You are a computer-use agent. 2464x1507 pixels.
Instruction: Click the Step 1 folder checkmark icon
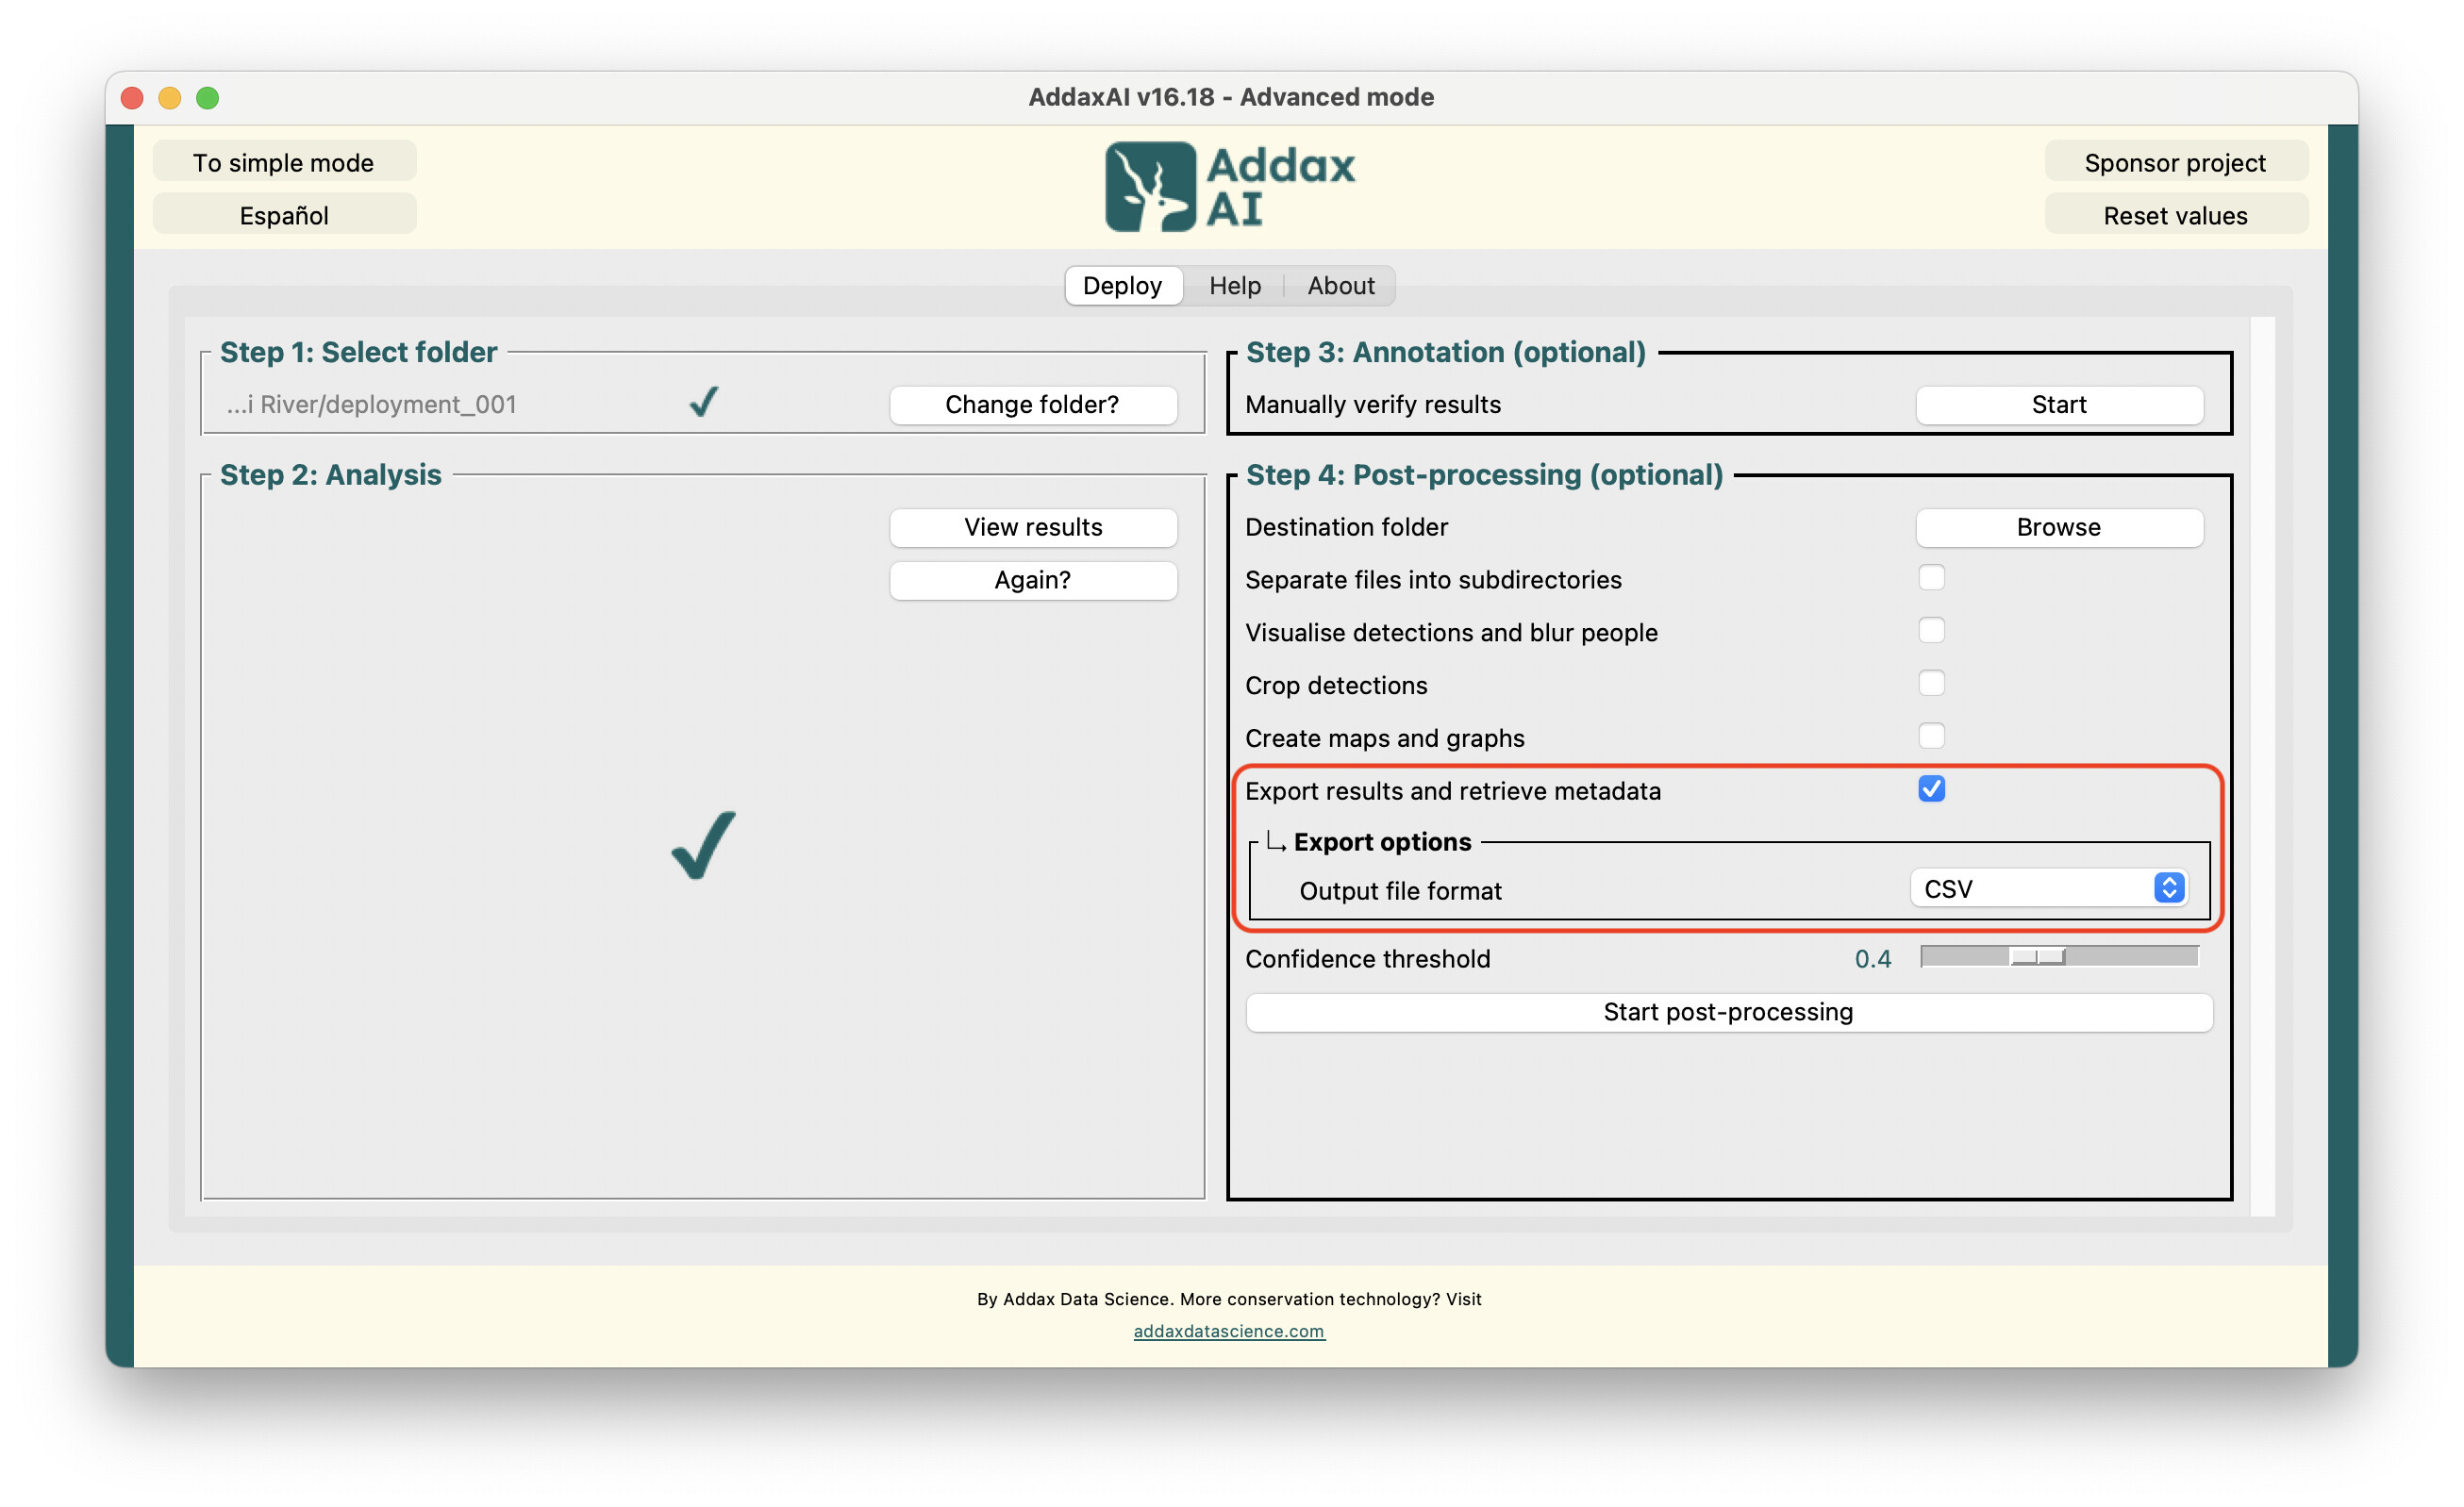(x=704, y=402)
